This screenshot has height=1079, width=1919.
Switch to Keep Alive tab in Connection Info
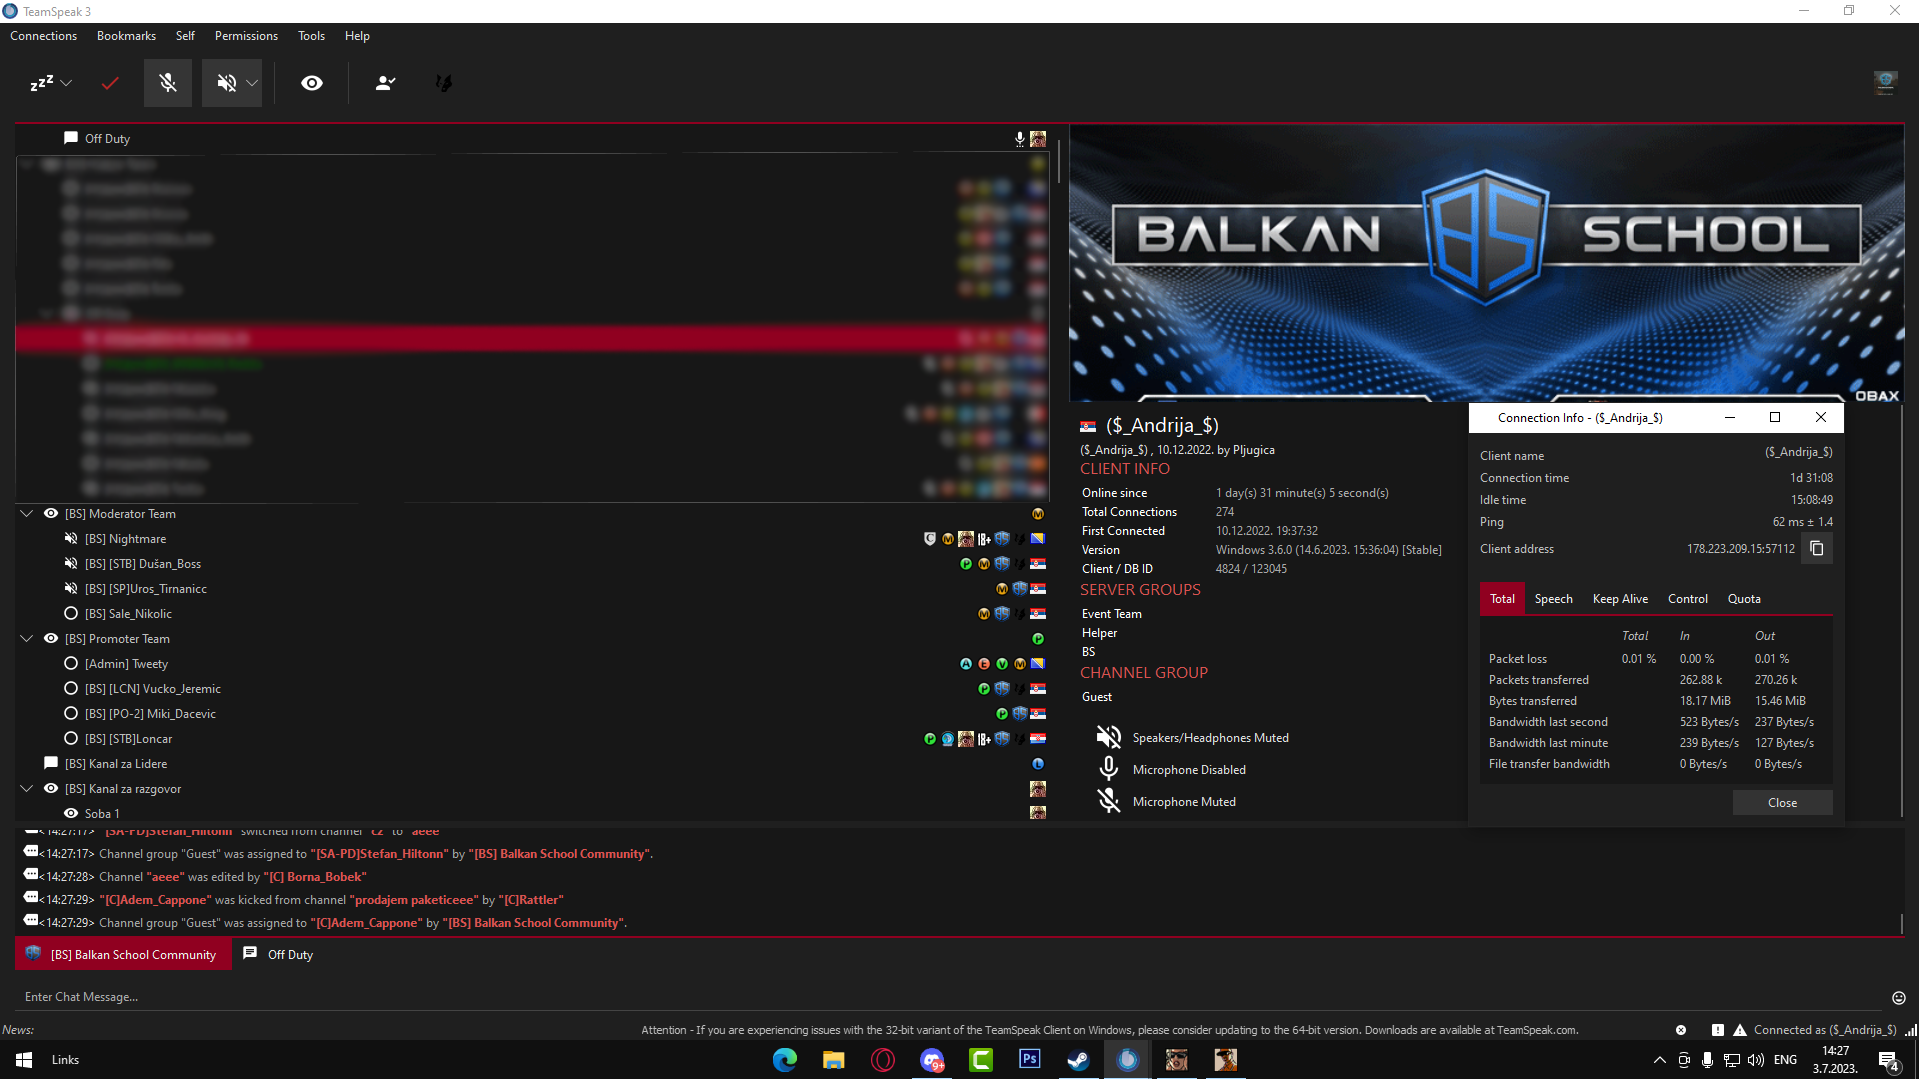(1620, 599)
